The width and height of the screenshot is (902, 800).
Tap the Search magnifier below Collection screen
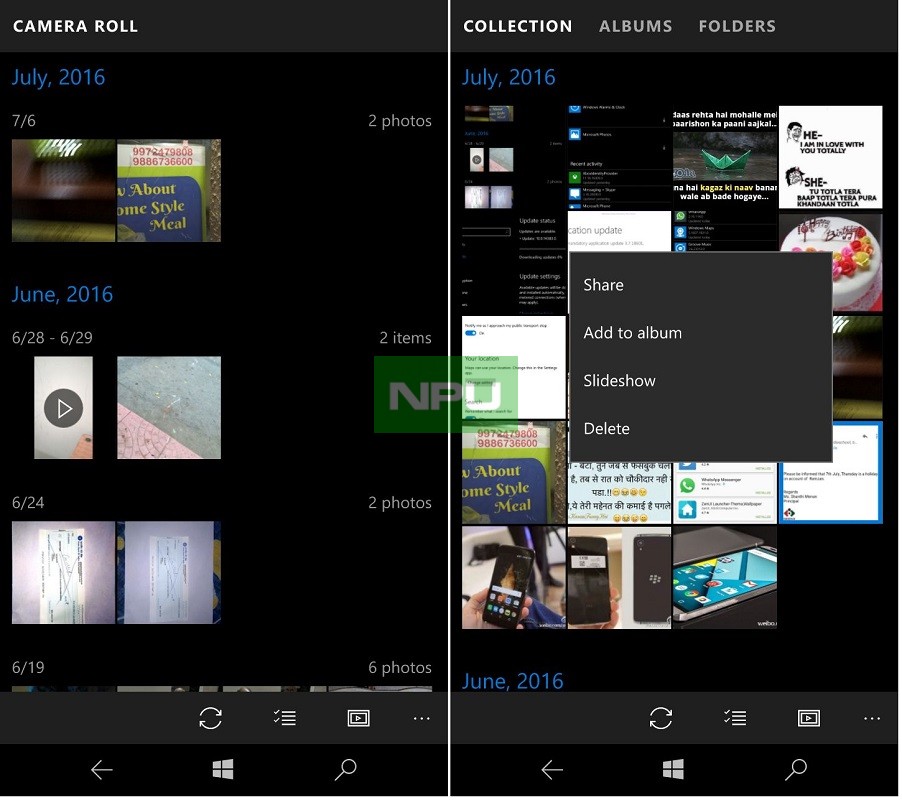click(797, 772)
